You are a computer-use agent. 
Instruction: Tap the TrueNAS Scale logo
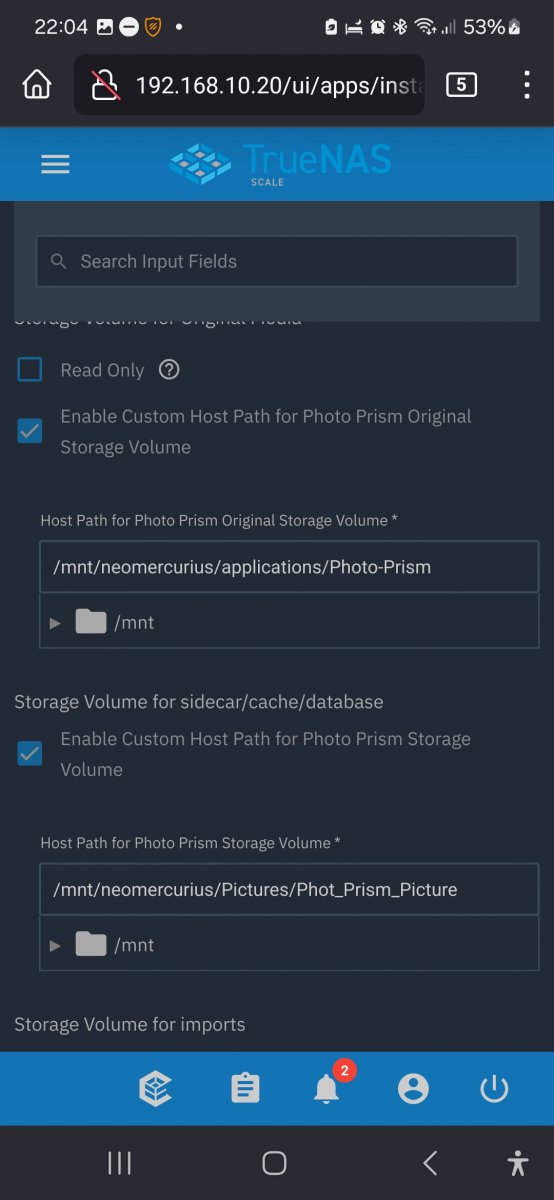280,164
